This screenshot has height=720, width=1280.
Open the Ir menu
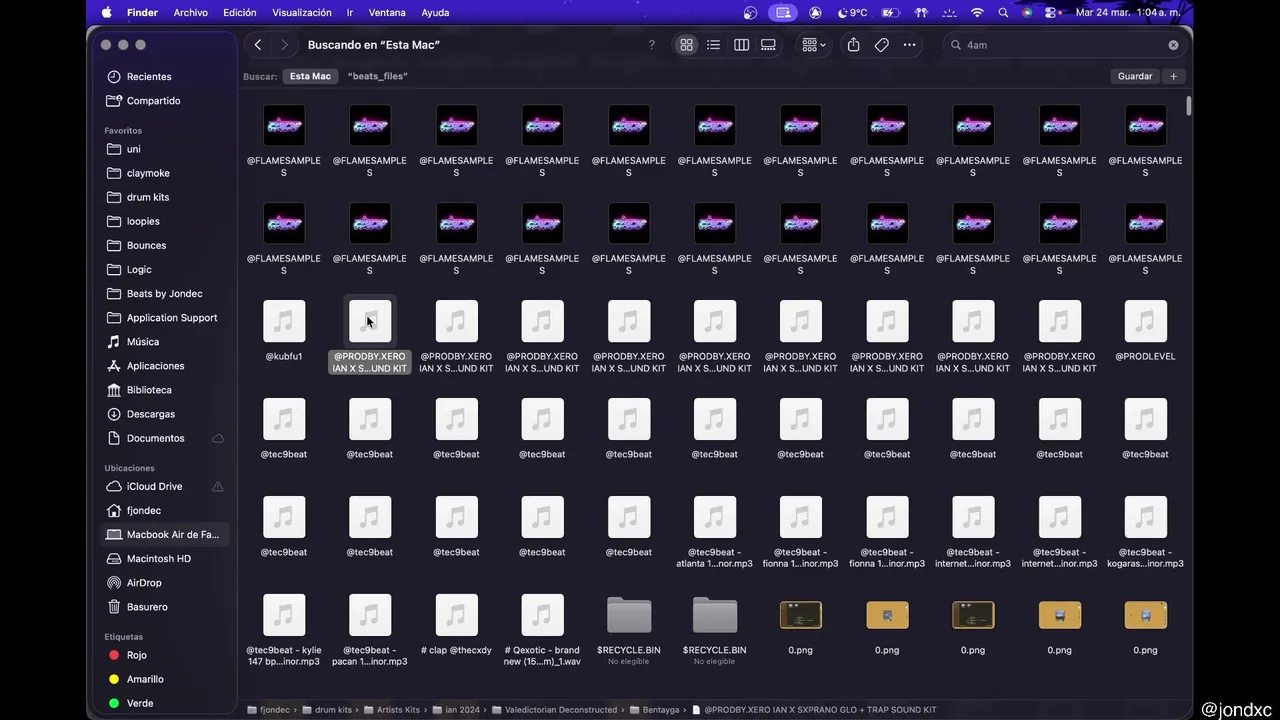tap(350, 13)
